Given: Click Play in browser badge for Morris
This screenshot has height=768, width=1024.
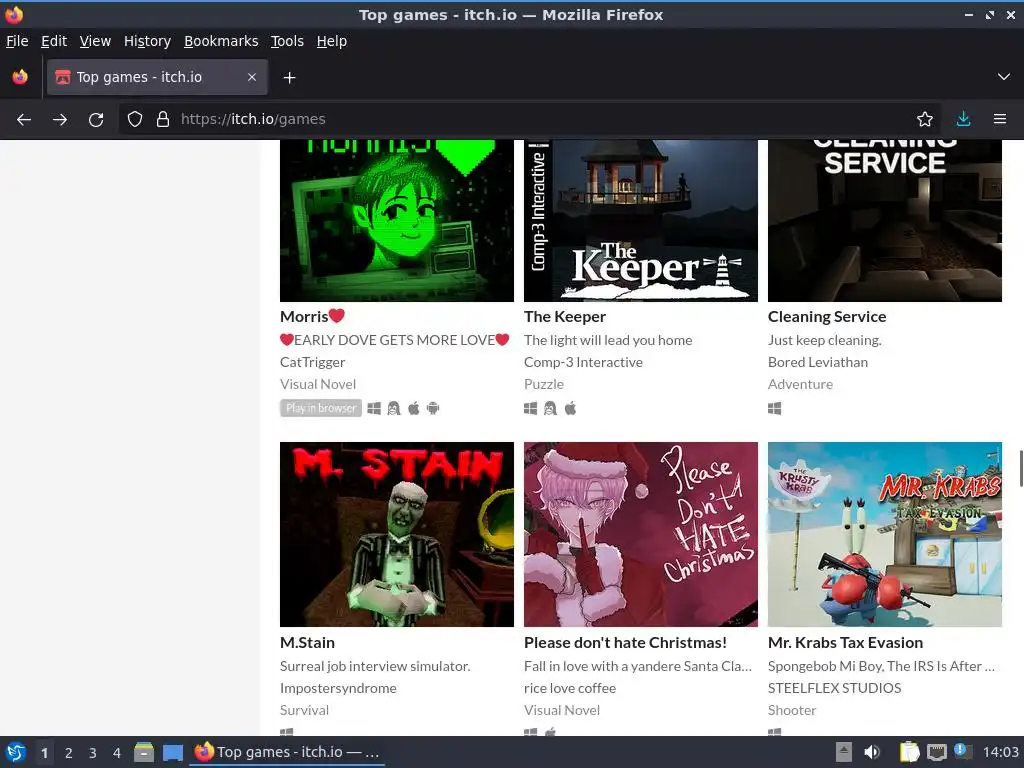Looking at the screenshot, I should (321, 408).
